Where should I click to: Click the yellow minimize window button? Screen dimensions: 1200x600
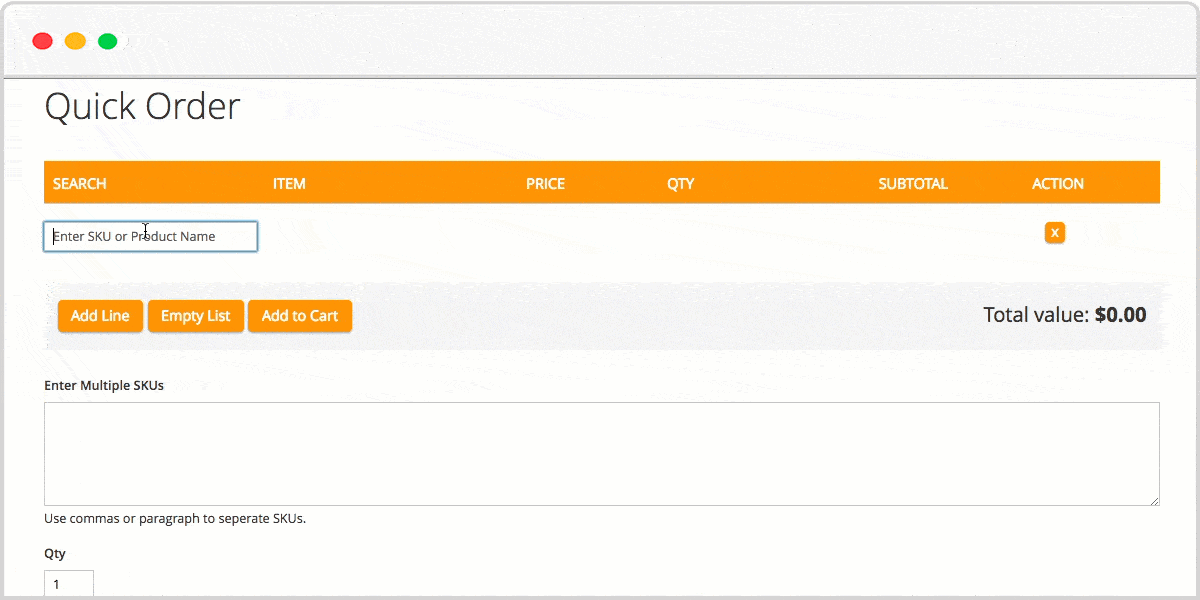pyautogui.click(x=75, y=41)
